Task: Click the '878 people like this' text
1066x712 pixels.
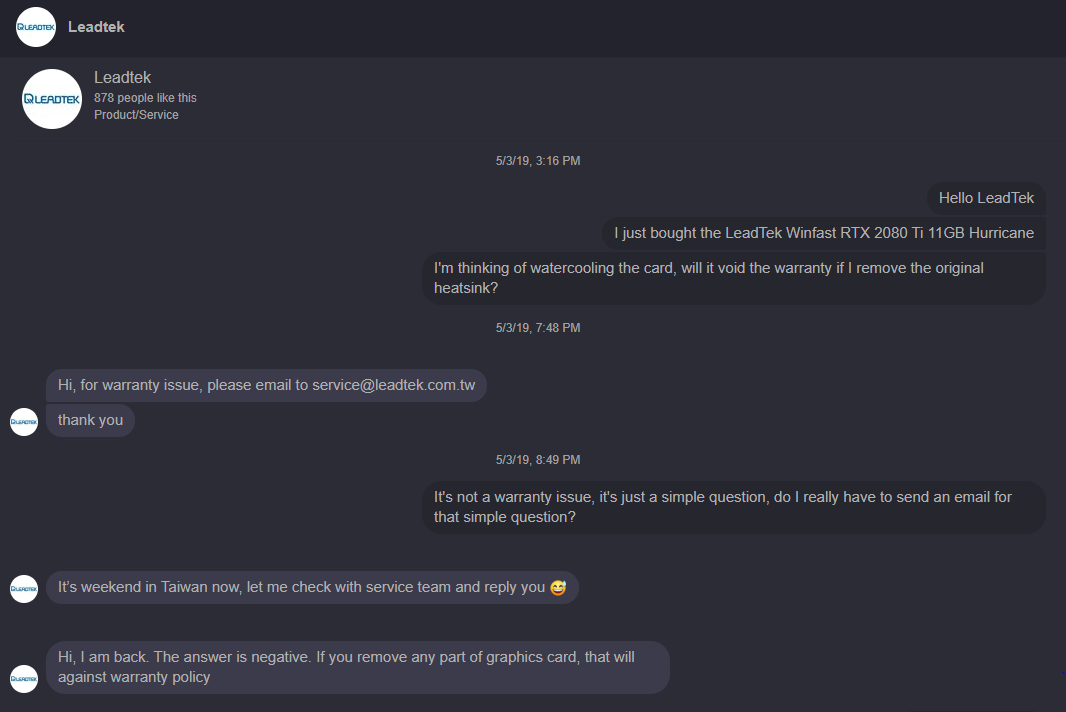Action: [145, 97]
